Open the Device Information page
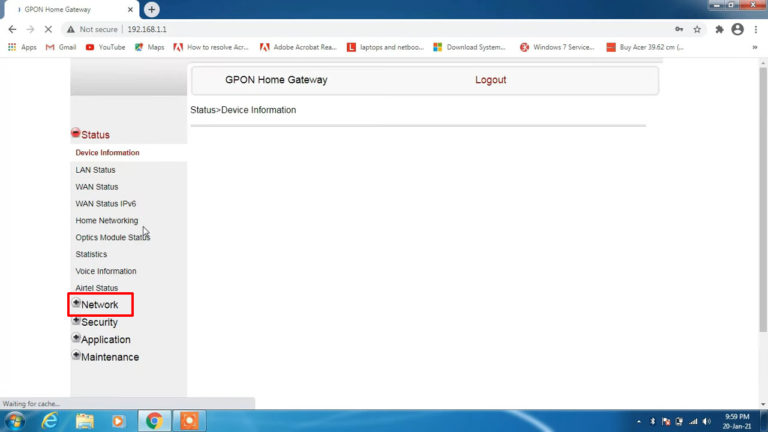 pos(107,153)
